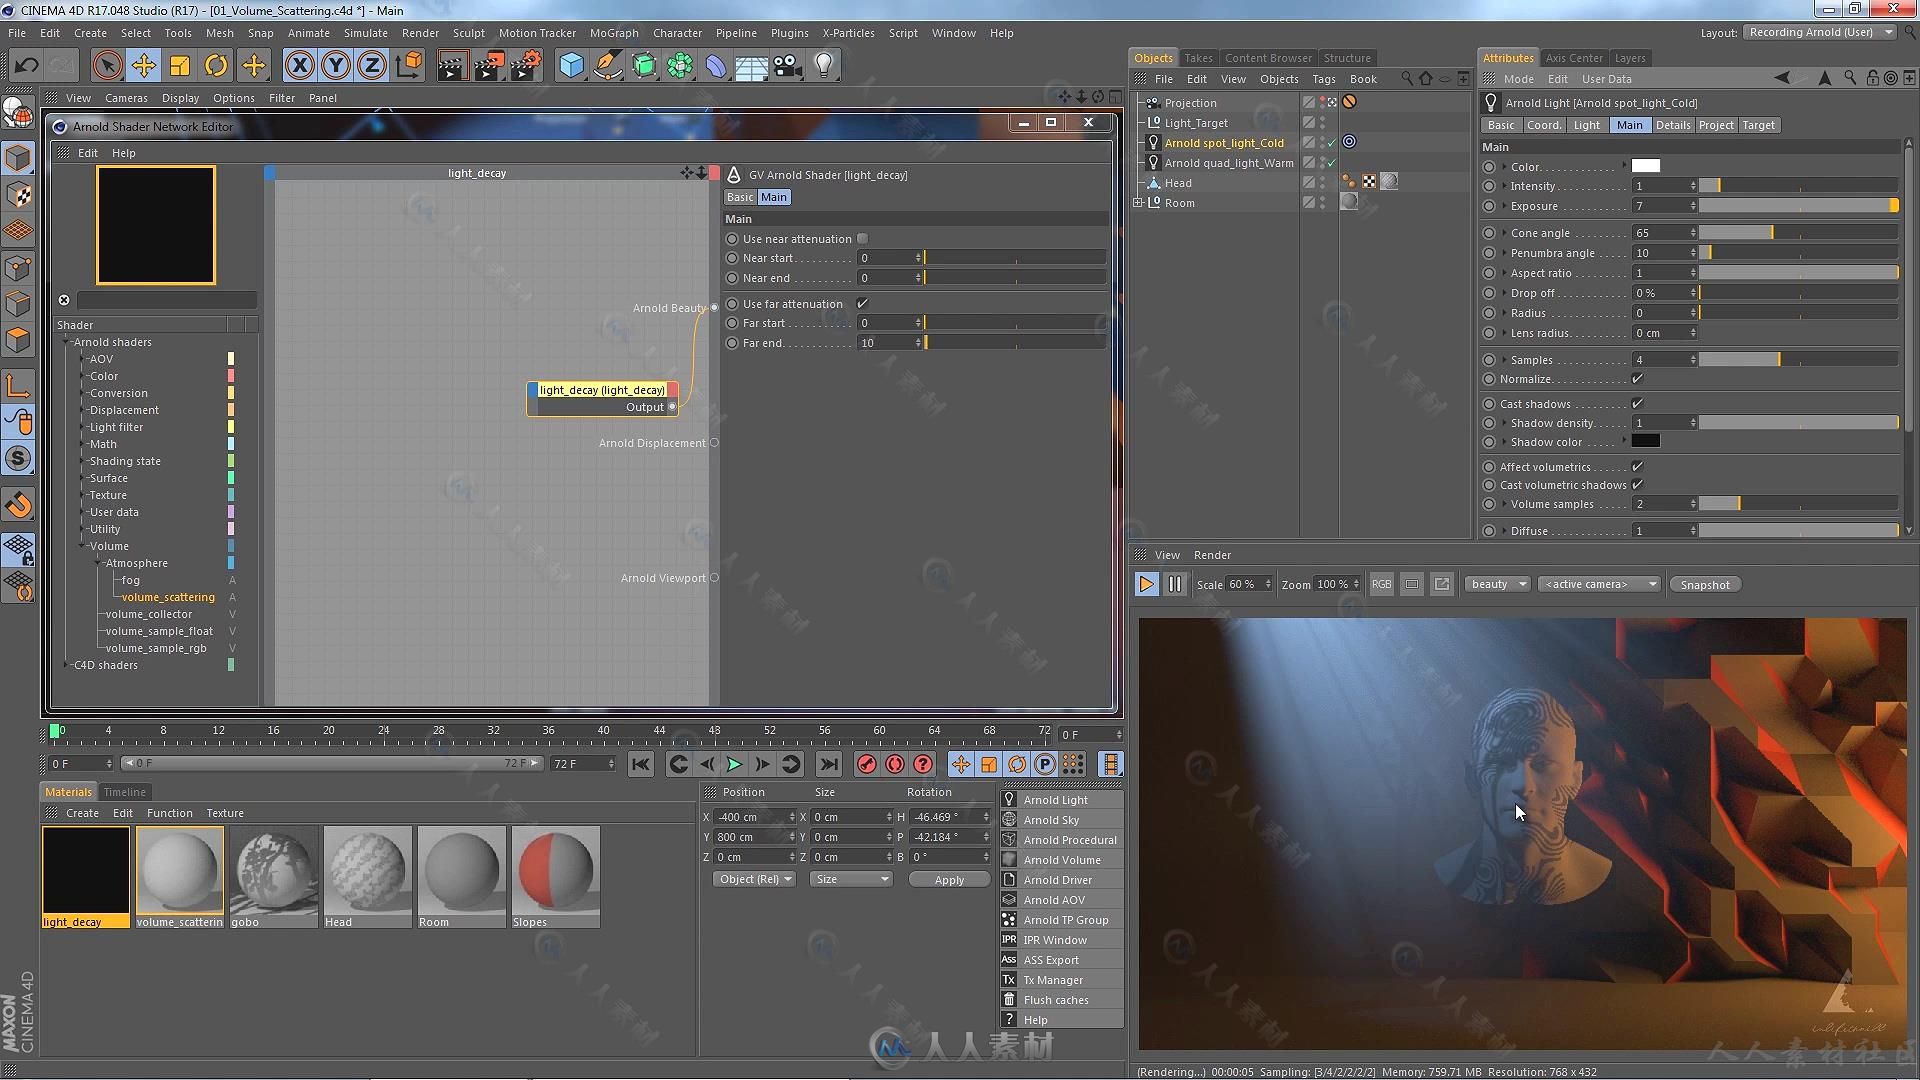Viewport: 1920px width, 1080px height.
Task: Open the active camera dropdown
Action: point(1599,585)
